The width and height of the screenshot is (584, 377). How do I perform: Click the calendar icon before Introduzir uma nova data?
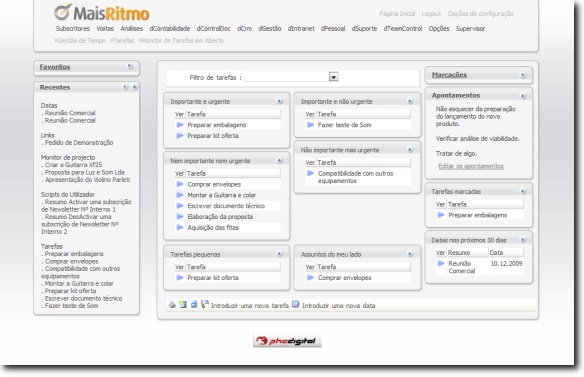(x=295, y=304)
